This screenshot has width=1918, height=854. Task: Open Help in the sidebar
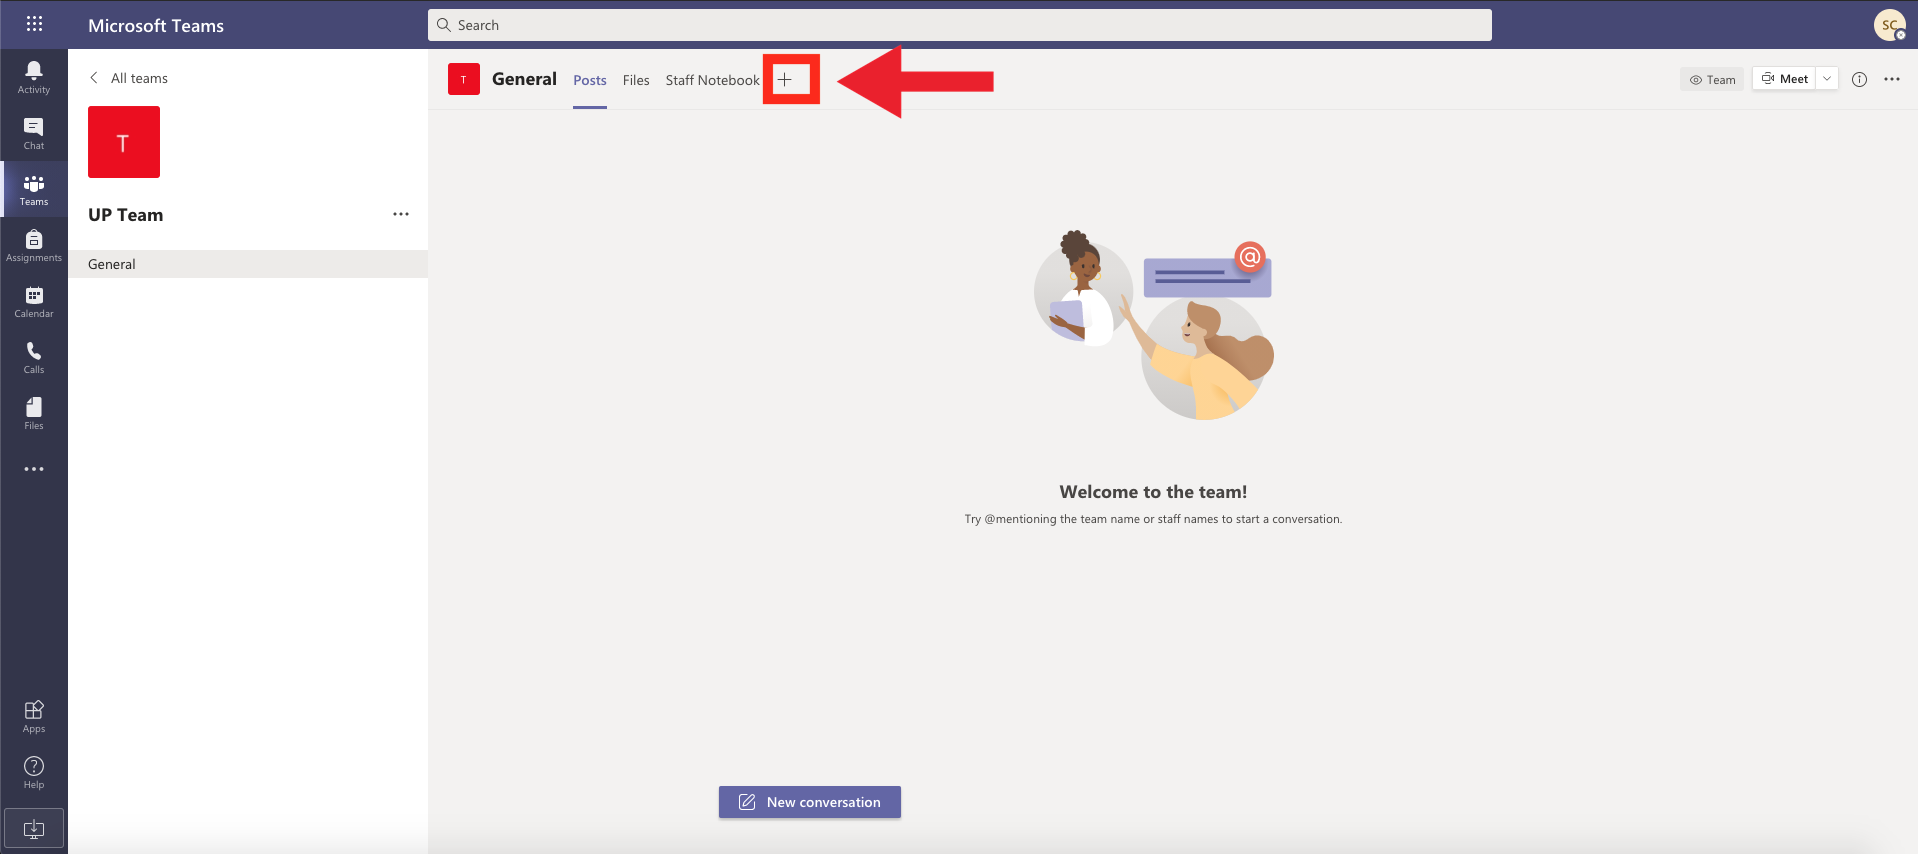pos(34,772)
